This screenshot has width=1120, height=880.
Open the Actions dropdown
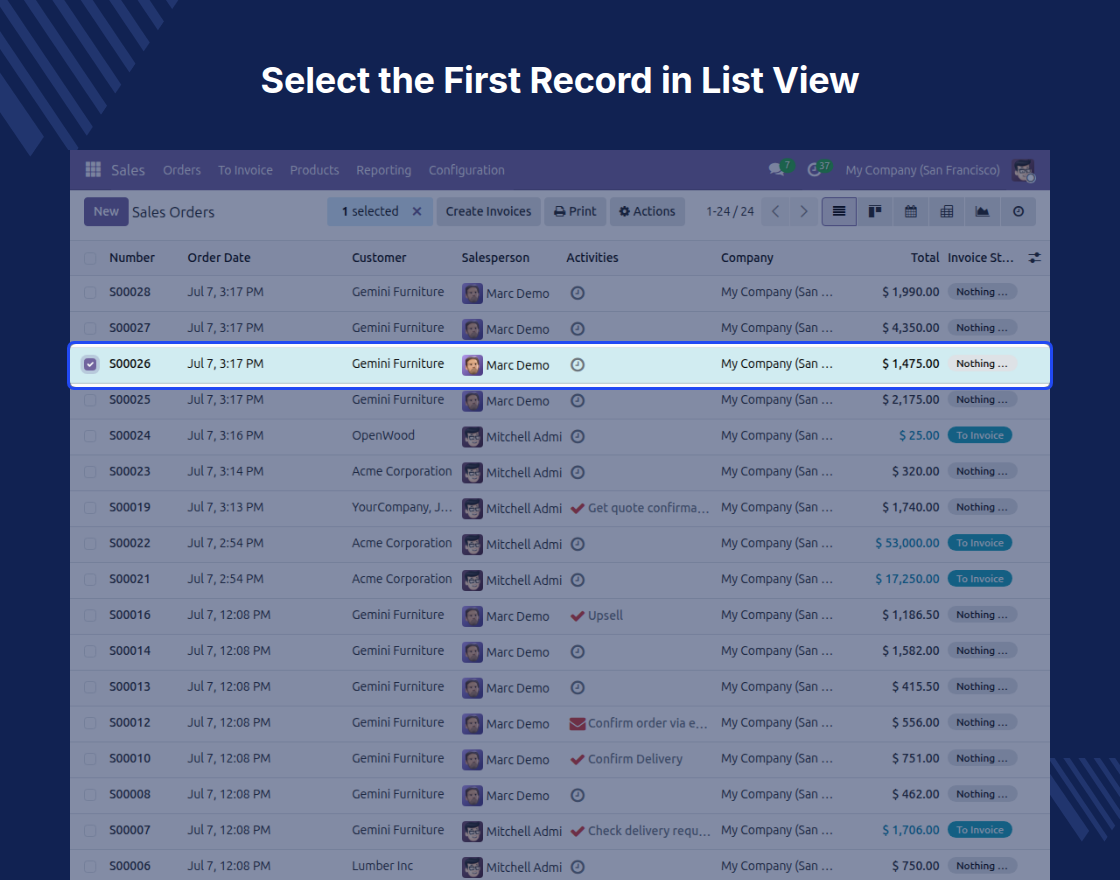pyautogui.click(x=647, y=211)
